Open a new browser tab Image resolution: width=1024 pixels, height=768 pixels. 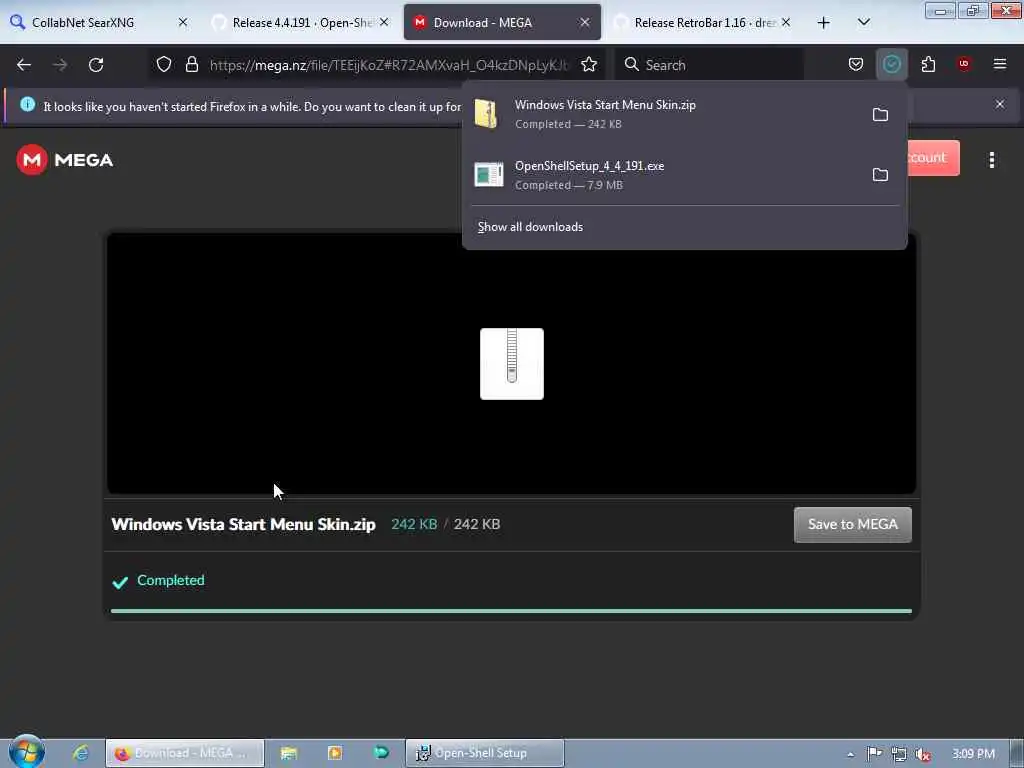point(824,23)
